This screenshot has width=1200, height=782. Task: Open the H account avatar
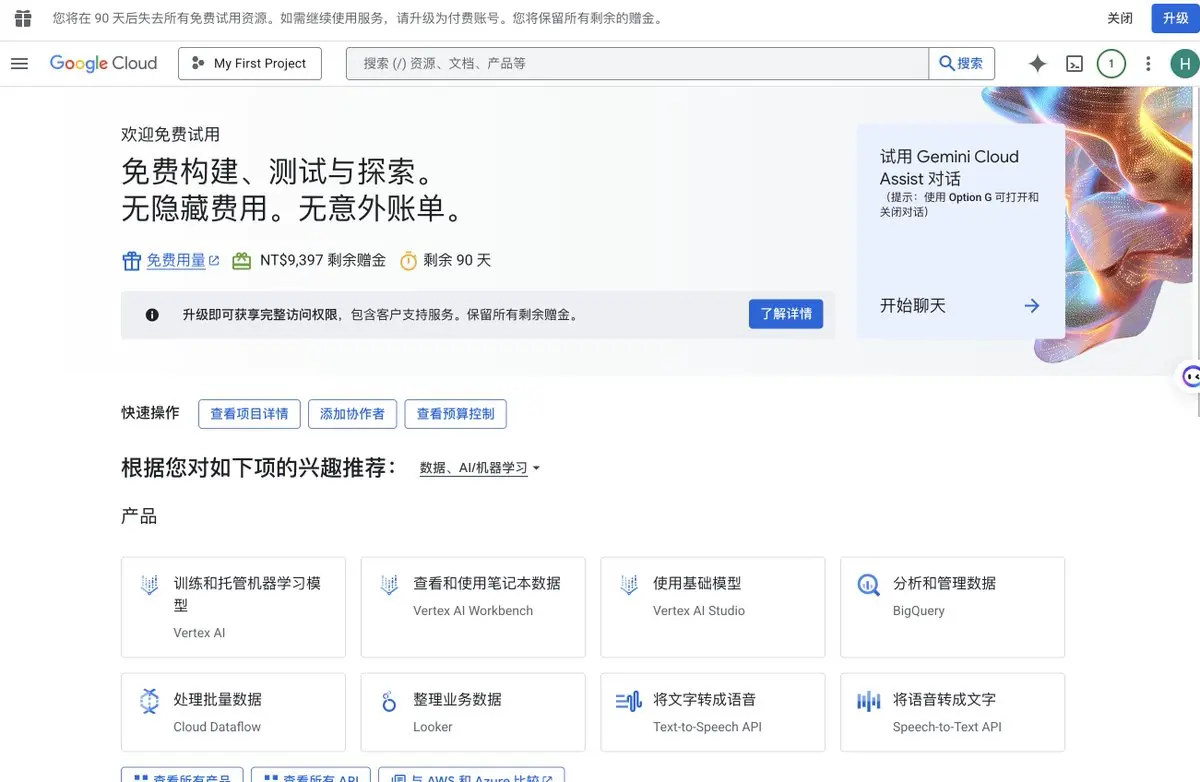[x=1185, y=64]
